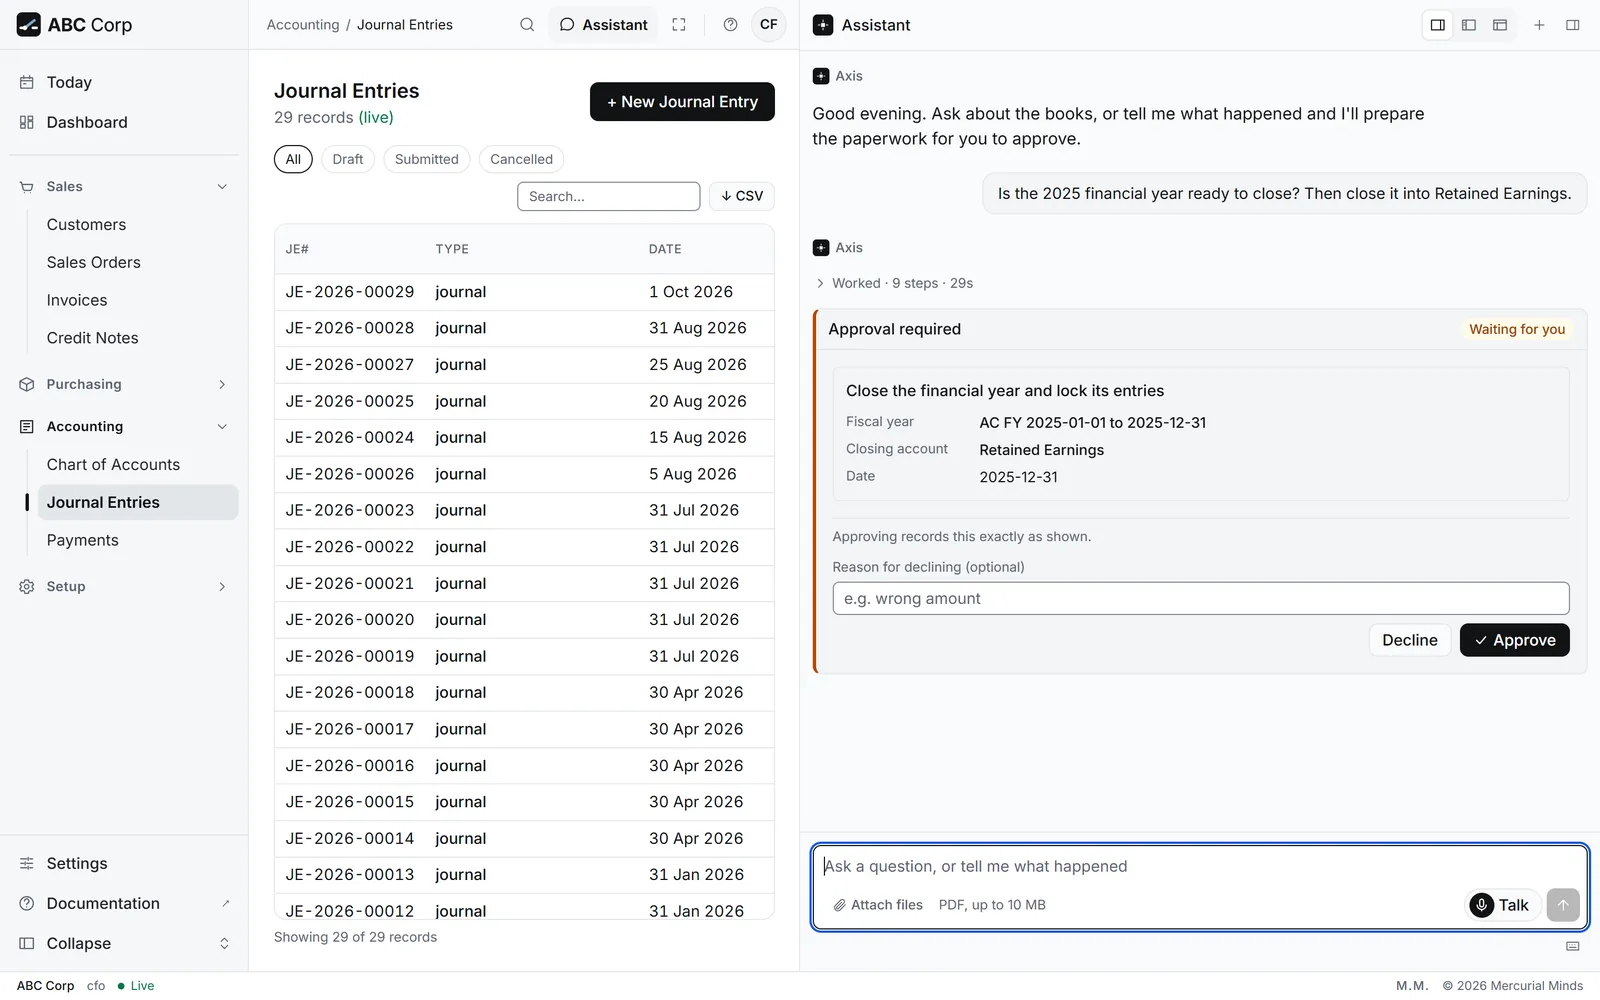Select the All filter pill
The height and width of the screenshot is (1000, 1600).
point(293,159)
